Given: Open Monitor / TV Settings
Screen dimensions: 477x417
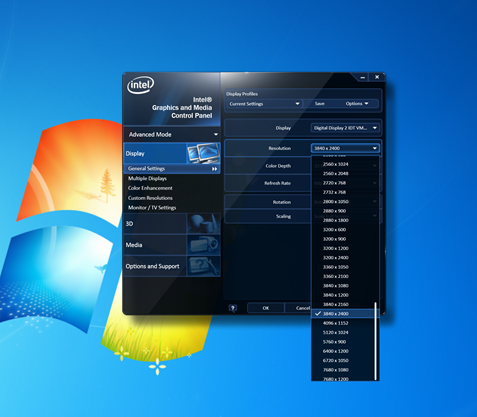Looking at the screenshot, I should coord(152,208).
